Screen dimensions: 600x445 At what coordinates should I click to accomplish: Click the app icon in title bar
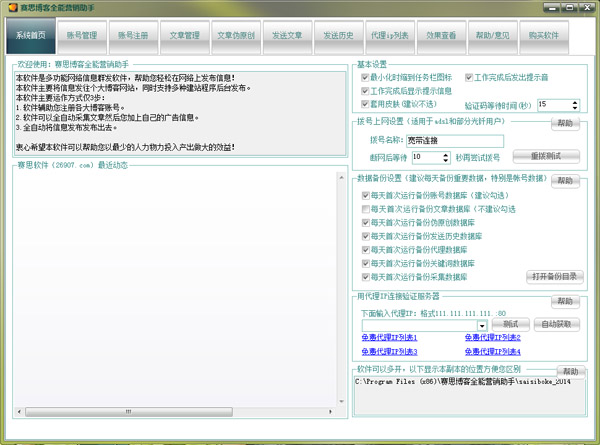[10, 8]
